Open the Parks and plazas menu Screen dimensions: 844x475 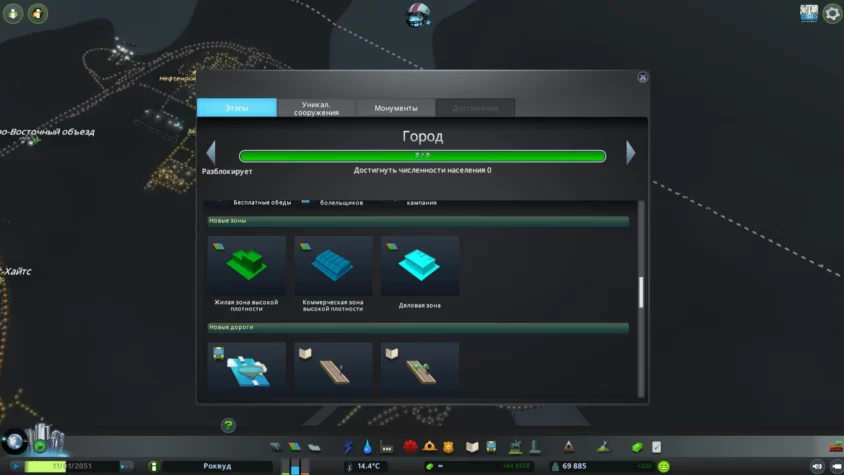[x=515, y=446]
